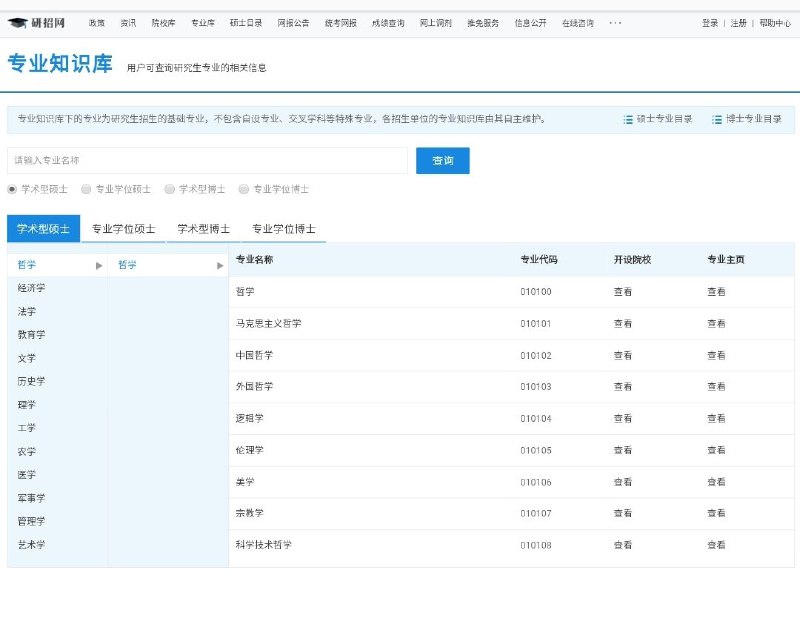Screen dimensions: 800x630
Task: Select 艺术学 in the discipline list
Action: point(32,545)
